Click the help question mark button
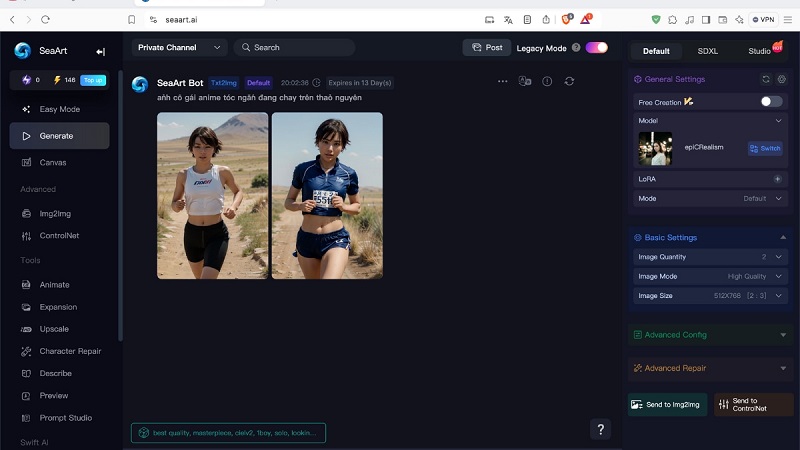 (x=600, y=430)
